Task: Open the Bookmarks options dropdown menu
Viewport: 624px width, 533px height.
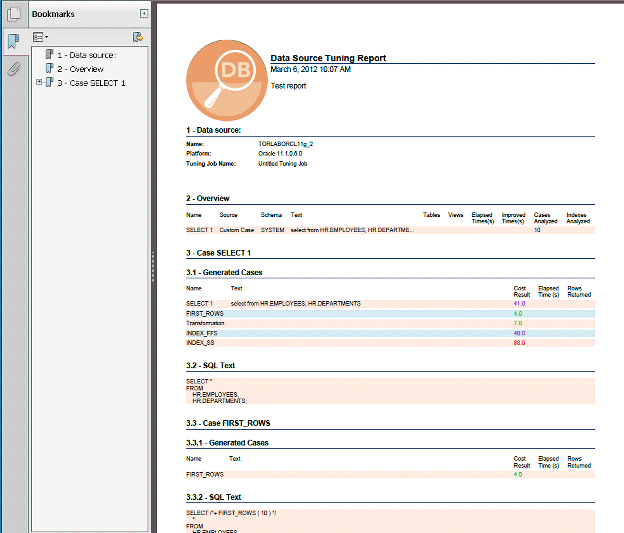Action: pos(41,37)
